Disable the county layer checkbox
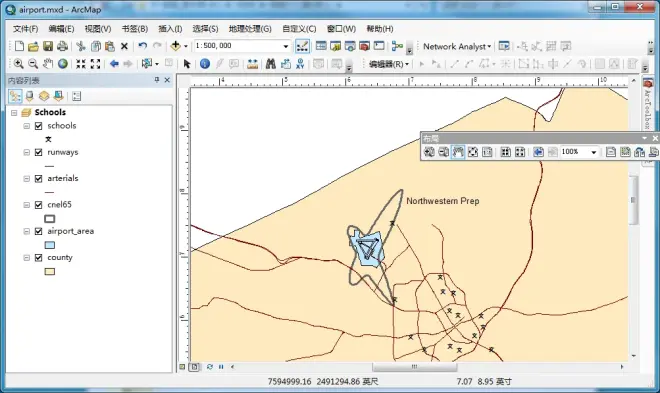This screenshot has width=660, height=393. (x=39, y=258)
